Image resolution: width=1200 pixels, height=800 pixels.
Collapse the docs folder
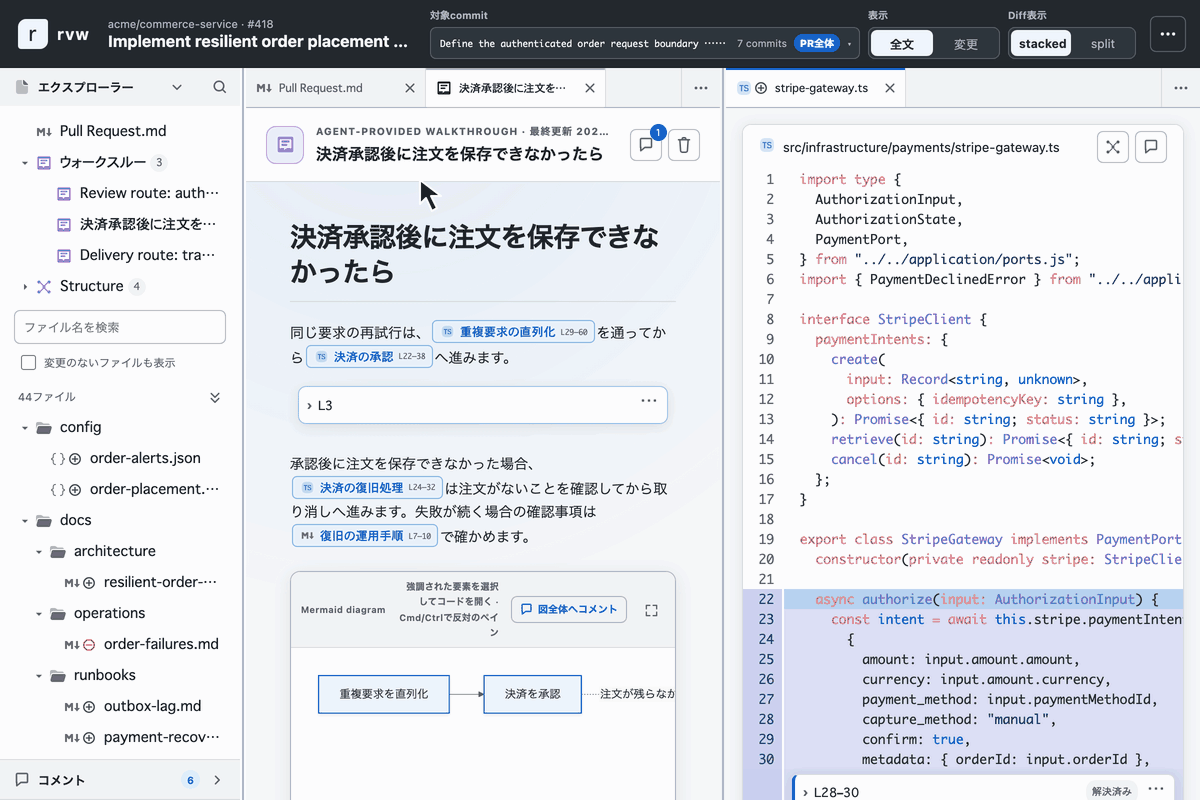pyautogui.click(x=25, y=520)
